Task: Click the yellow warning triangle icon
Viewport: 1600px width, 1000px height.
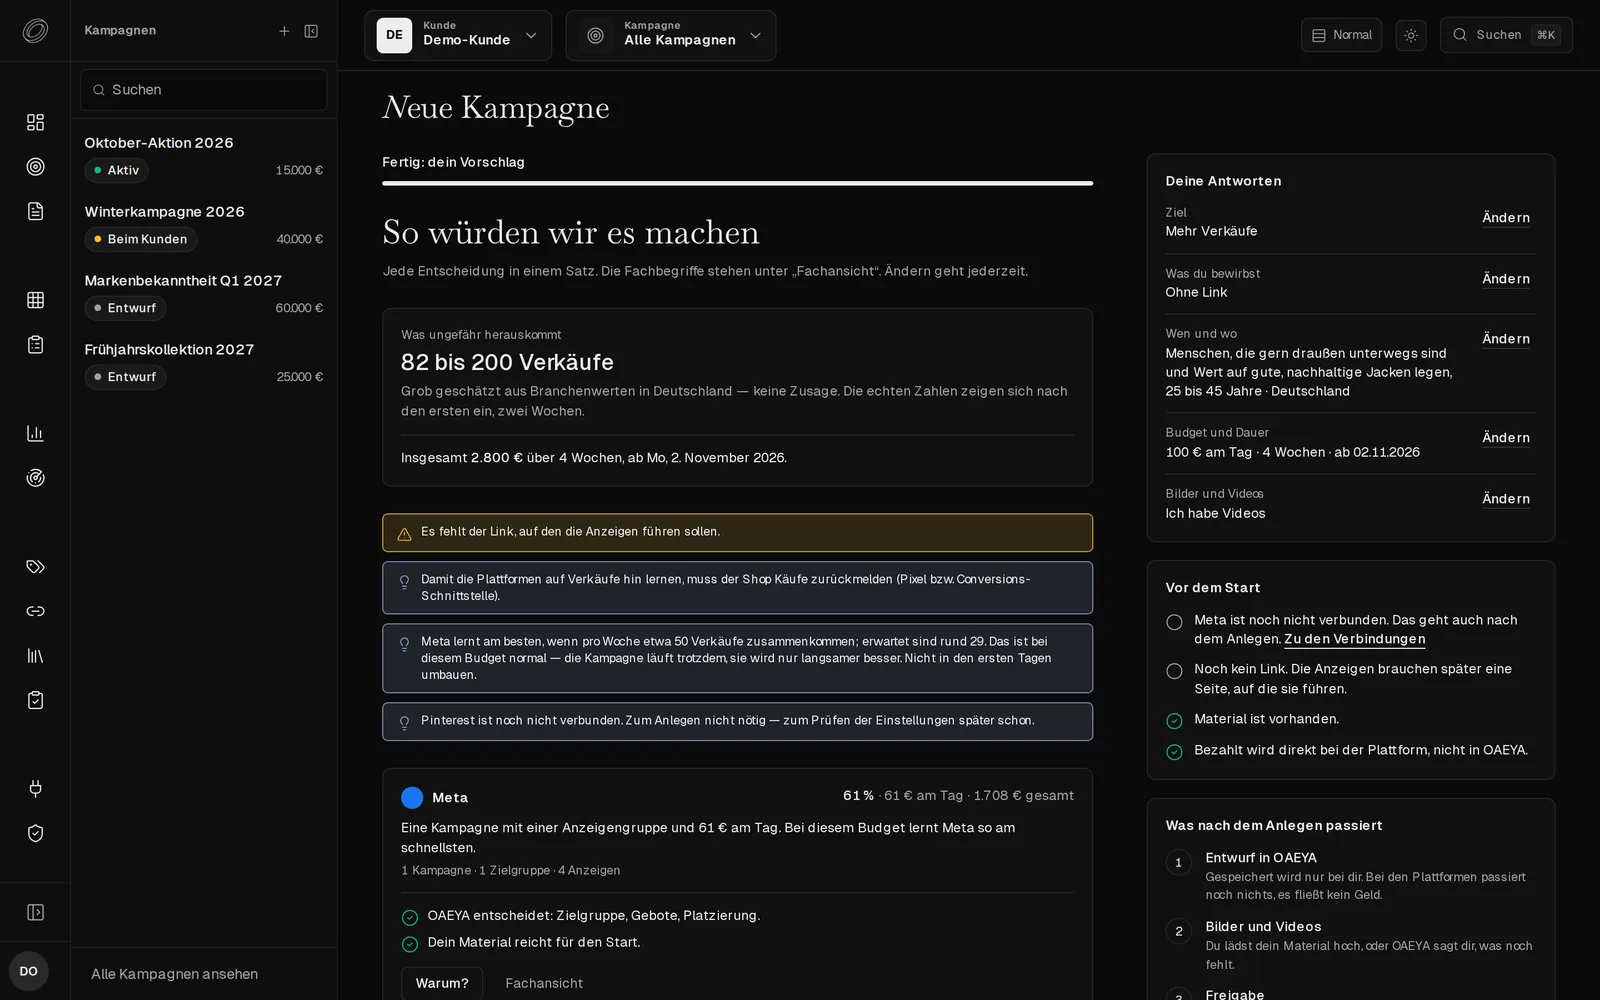Action: pyautogui.click(x=404, y=534)
